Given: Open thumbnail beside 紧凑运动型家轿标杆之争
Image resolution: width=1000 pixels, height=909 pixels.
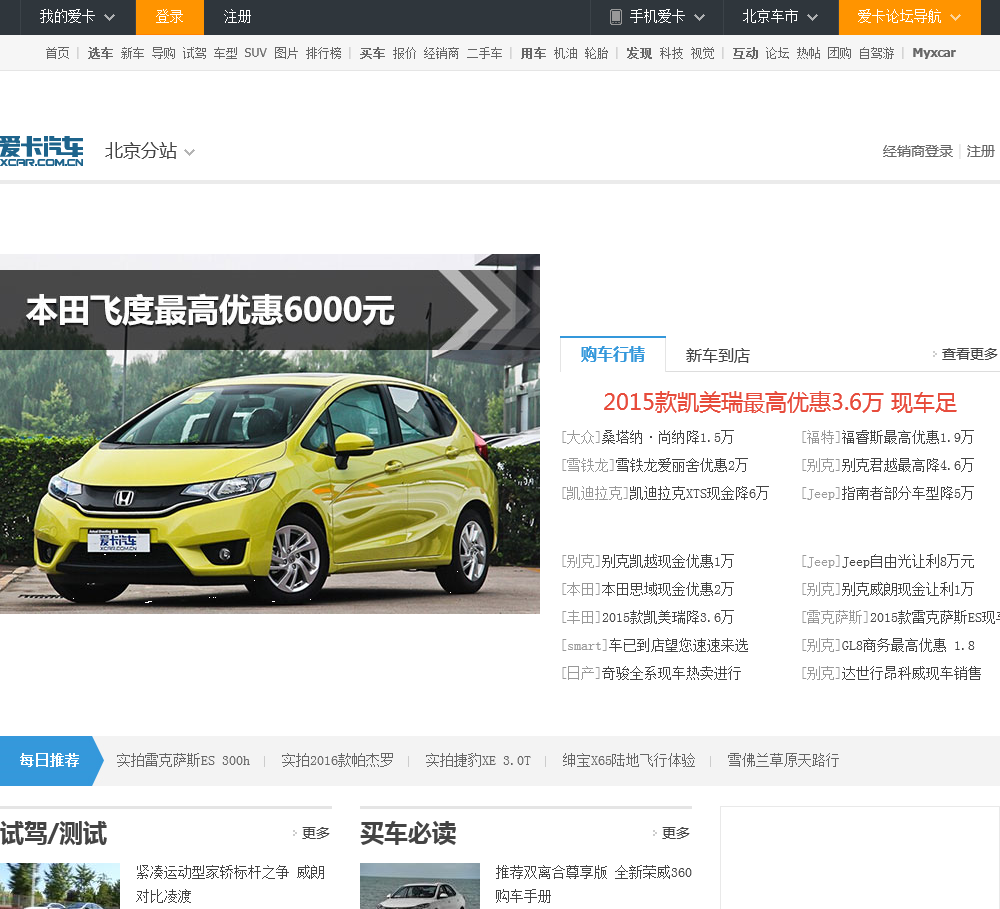Looking at the screenshot, I should point(60,886).
